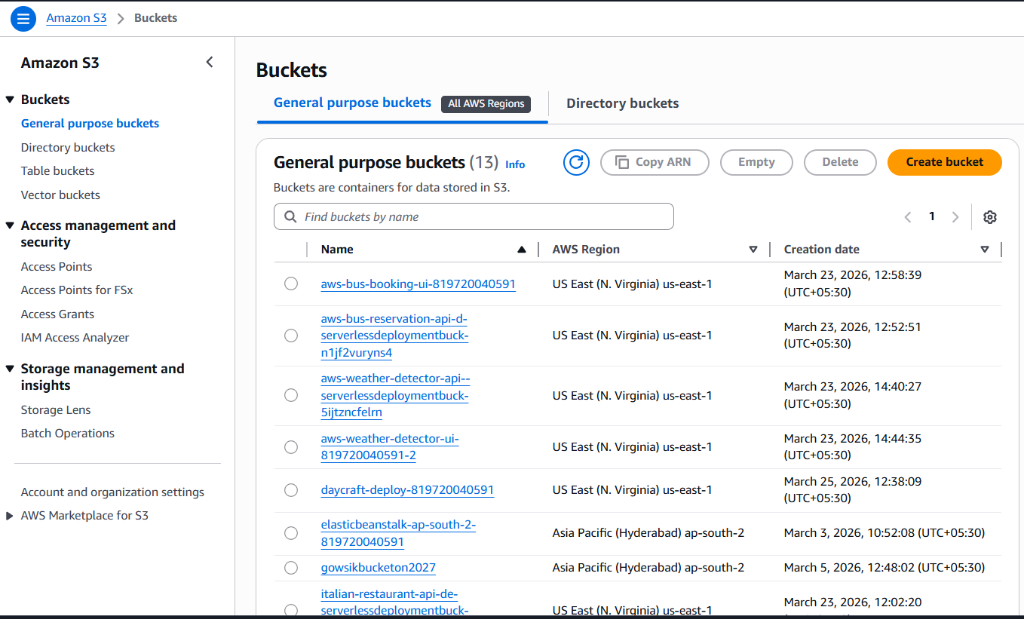Image resolution: width=1024 pixels, height=619 pixels.
Task: Open the gowsikbucketon2027 bucket link
Action: coord(379,567)
